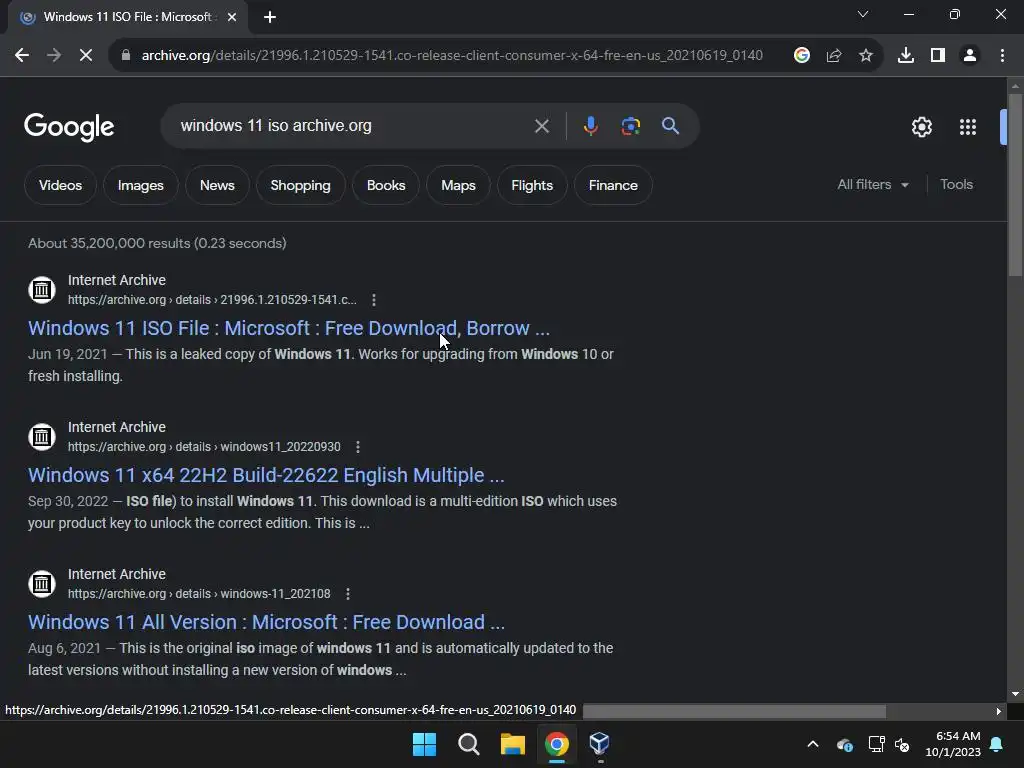Open Chrome three-dot menu
The image size is (1024, 768).
tap(1002, 56)
